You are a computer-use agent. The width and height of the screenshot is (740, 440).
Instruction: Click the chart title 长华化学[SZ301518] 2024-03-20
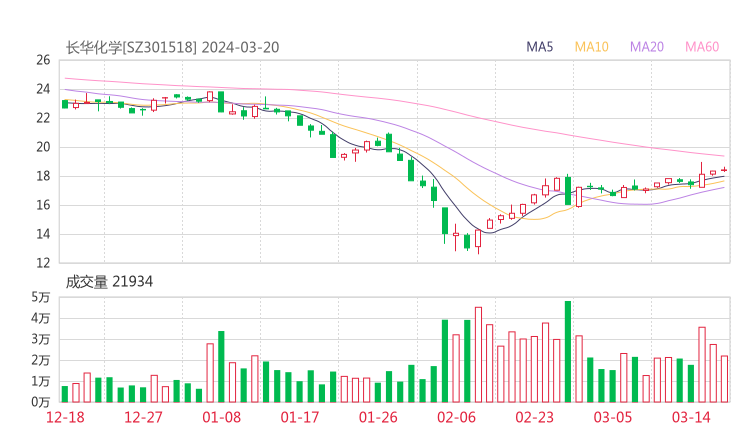point(172,47)
